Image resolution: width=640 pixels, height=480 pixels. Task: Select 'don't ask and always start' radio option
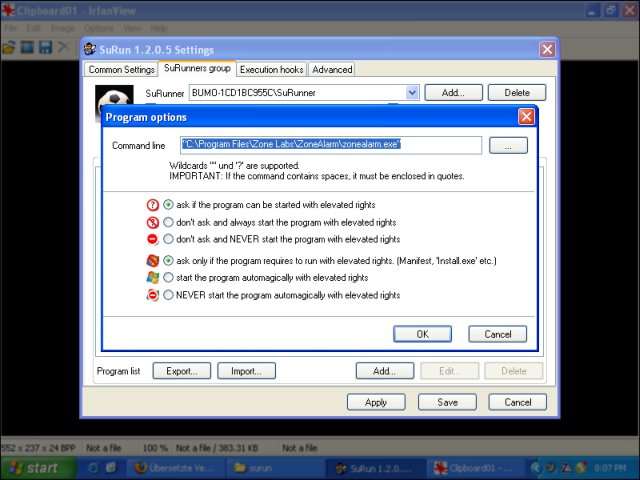[168, 222]
